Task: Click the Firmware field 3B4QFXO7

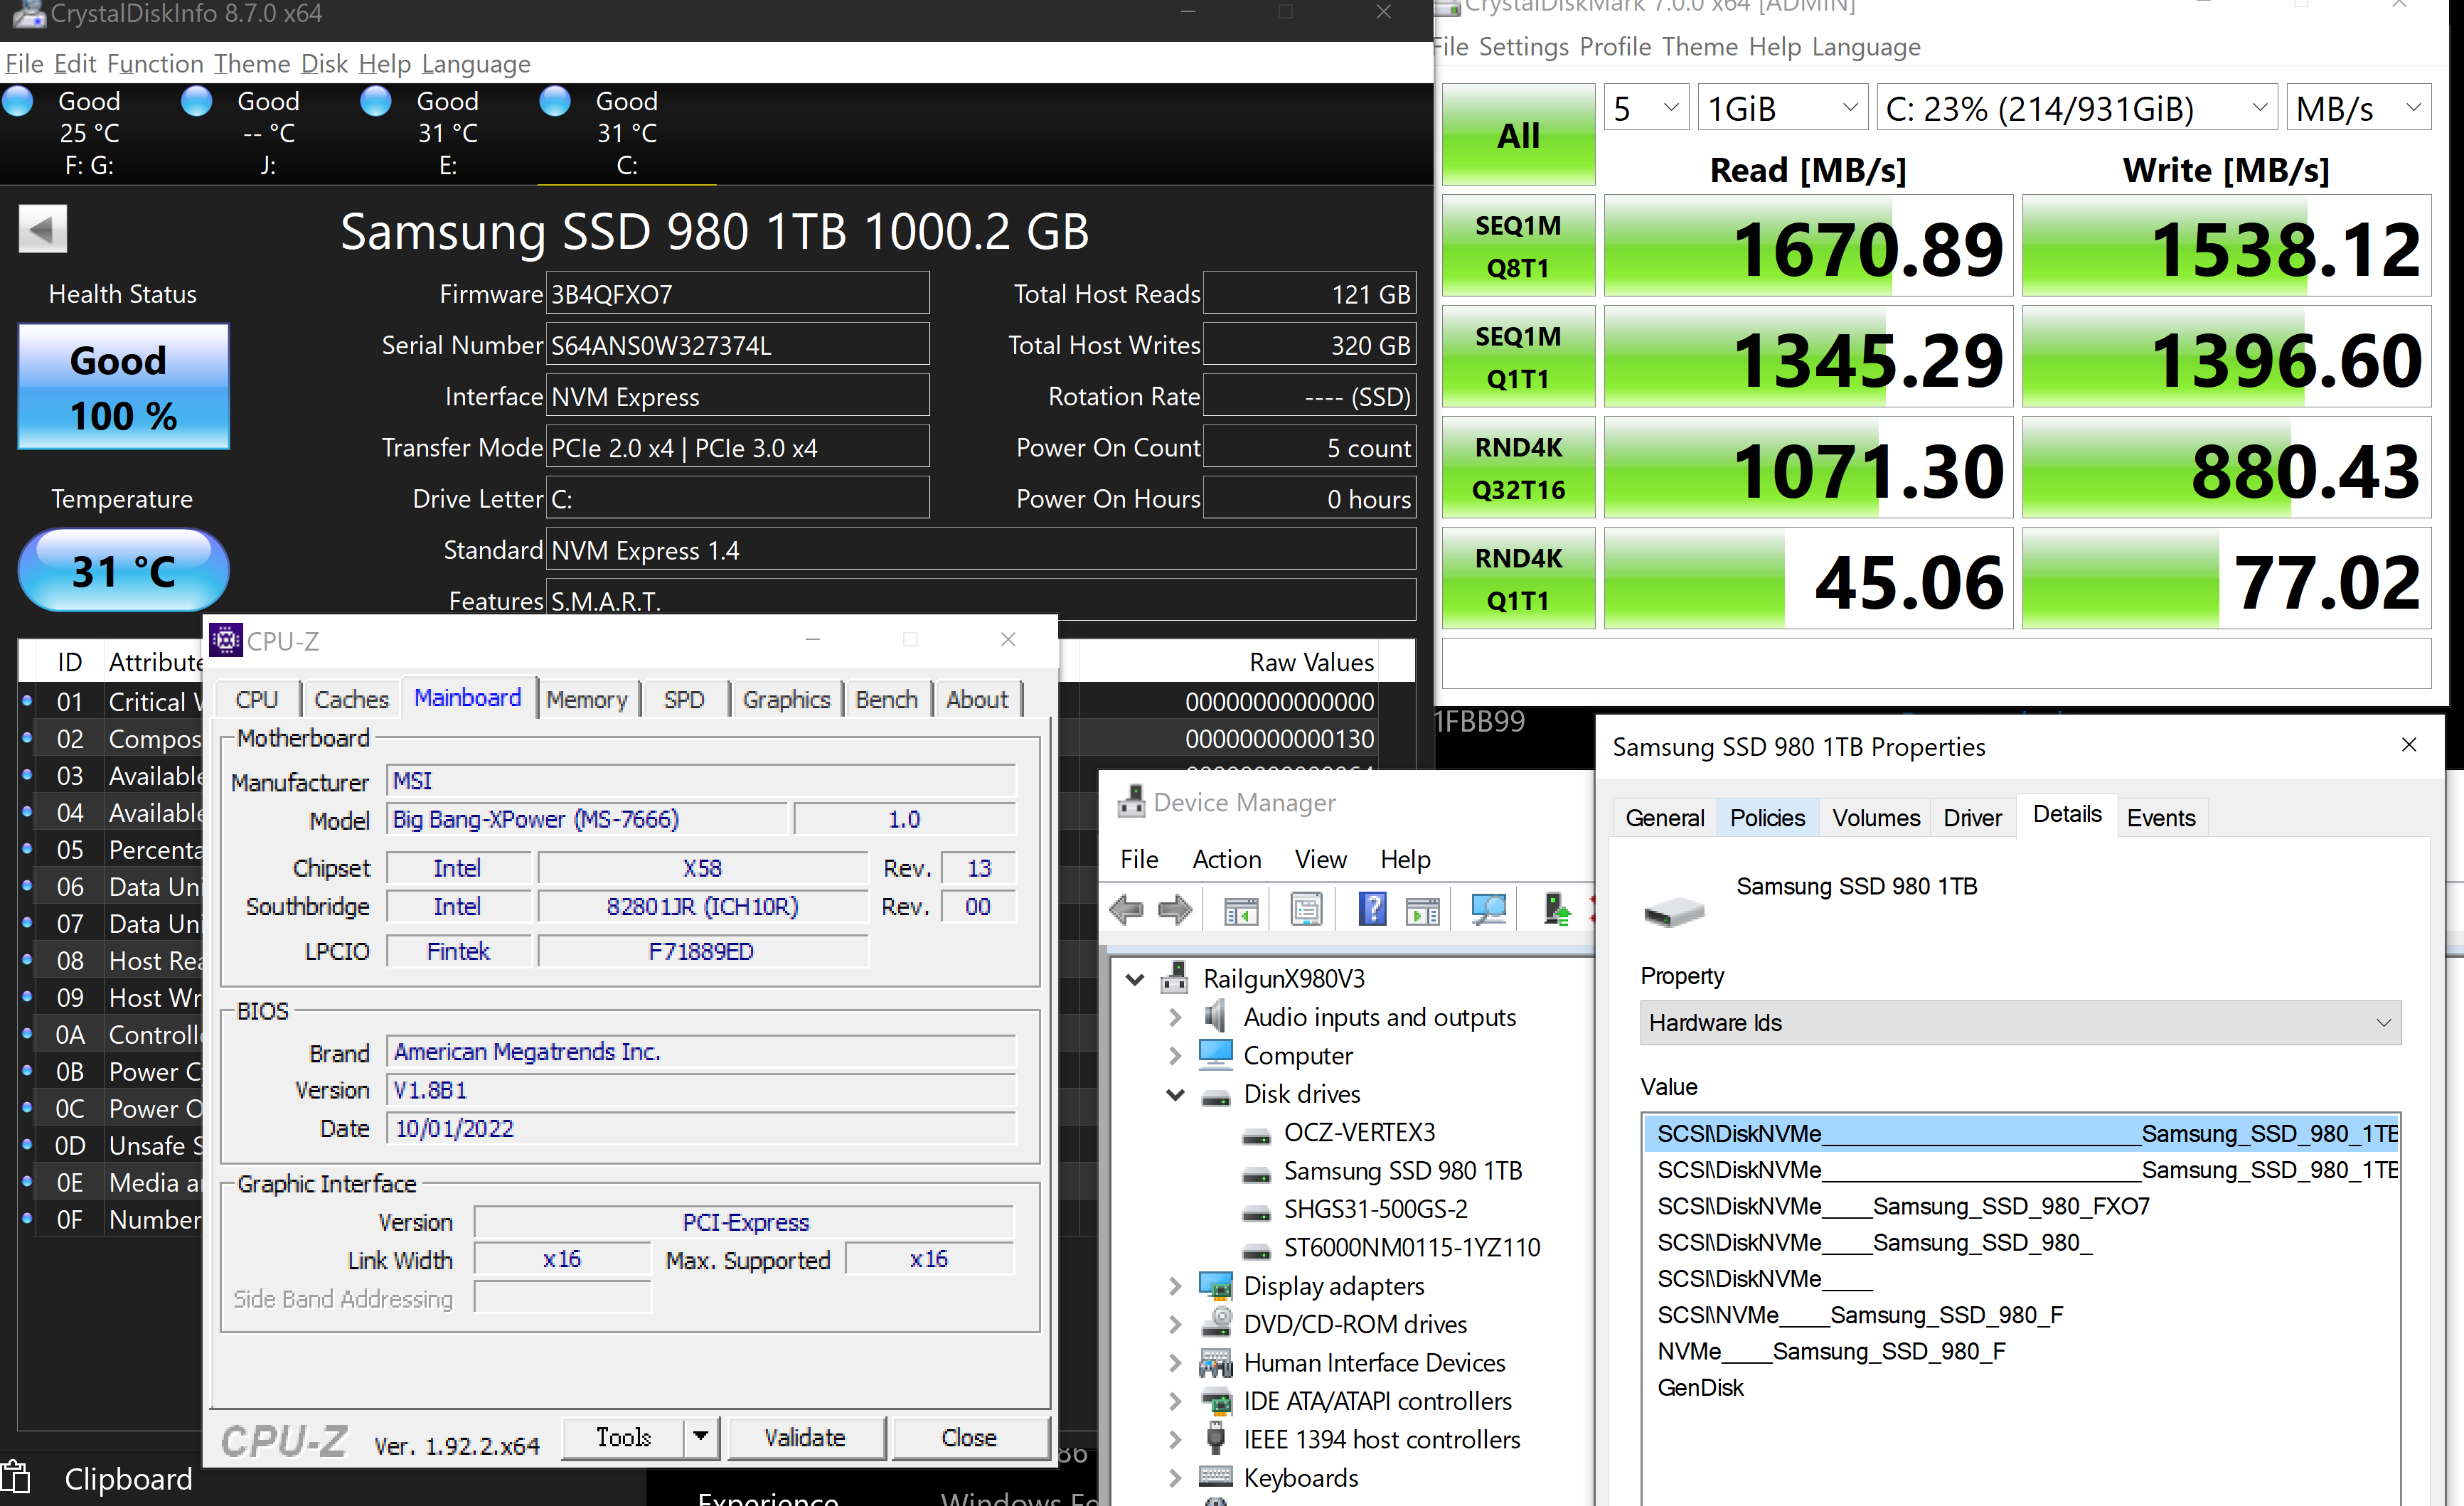Action: 738,294
